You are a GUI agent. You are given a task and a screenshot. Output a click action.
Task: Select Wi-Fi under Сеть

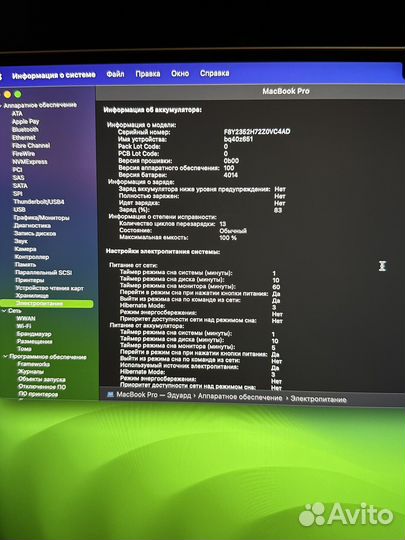(x=24, y=326)
